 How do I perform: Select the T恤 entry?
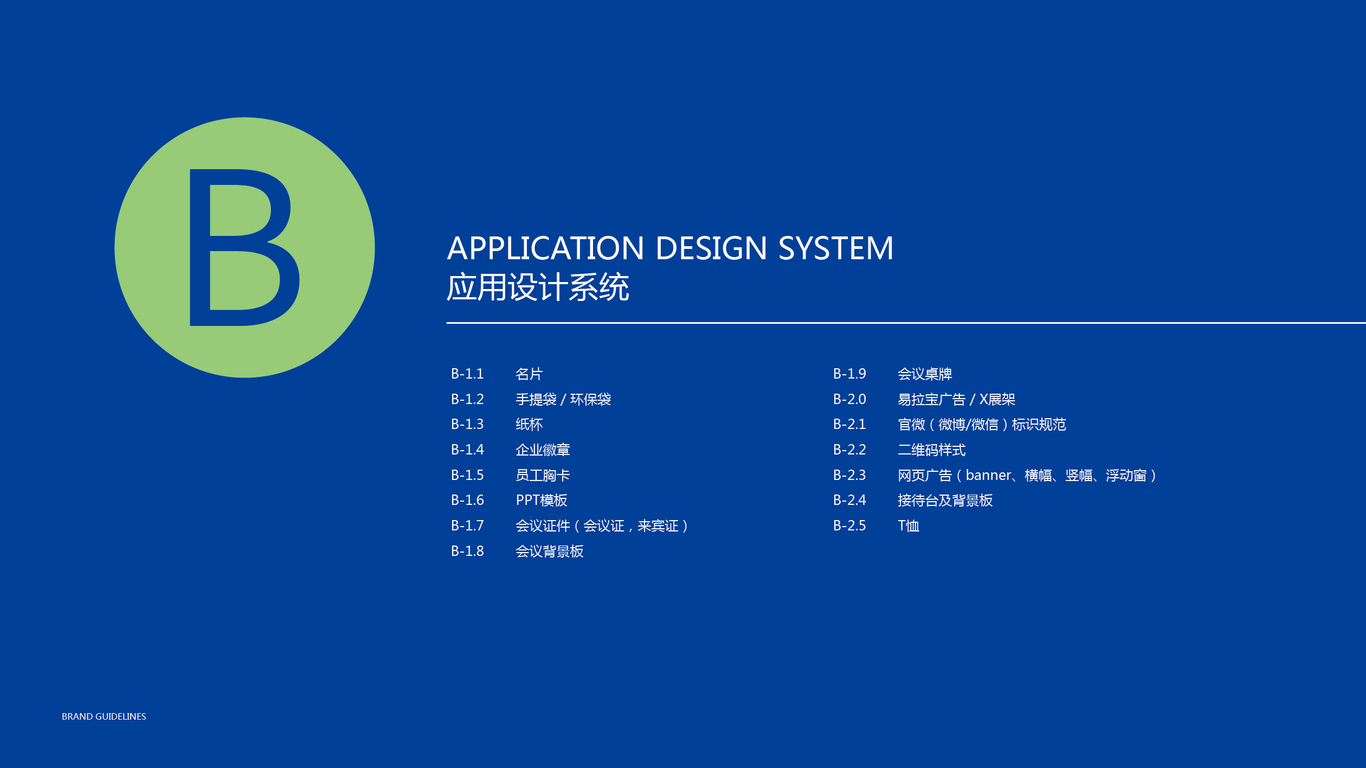[908, 525]
